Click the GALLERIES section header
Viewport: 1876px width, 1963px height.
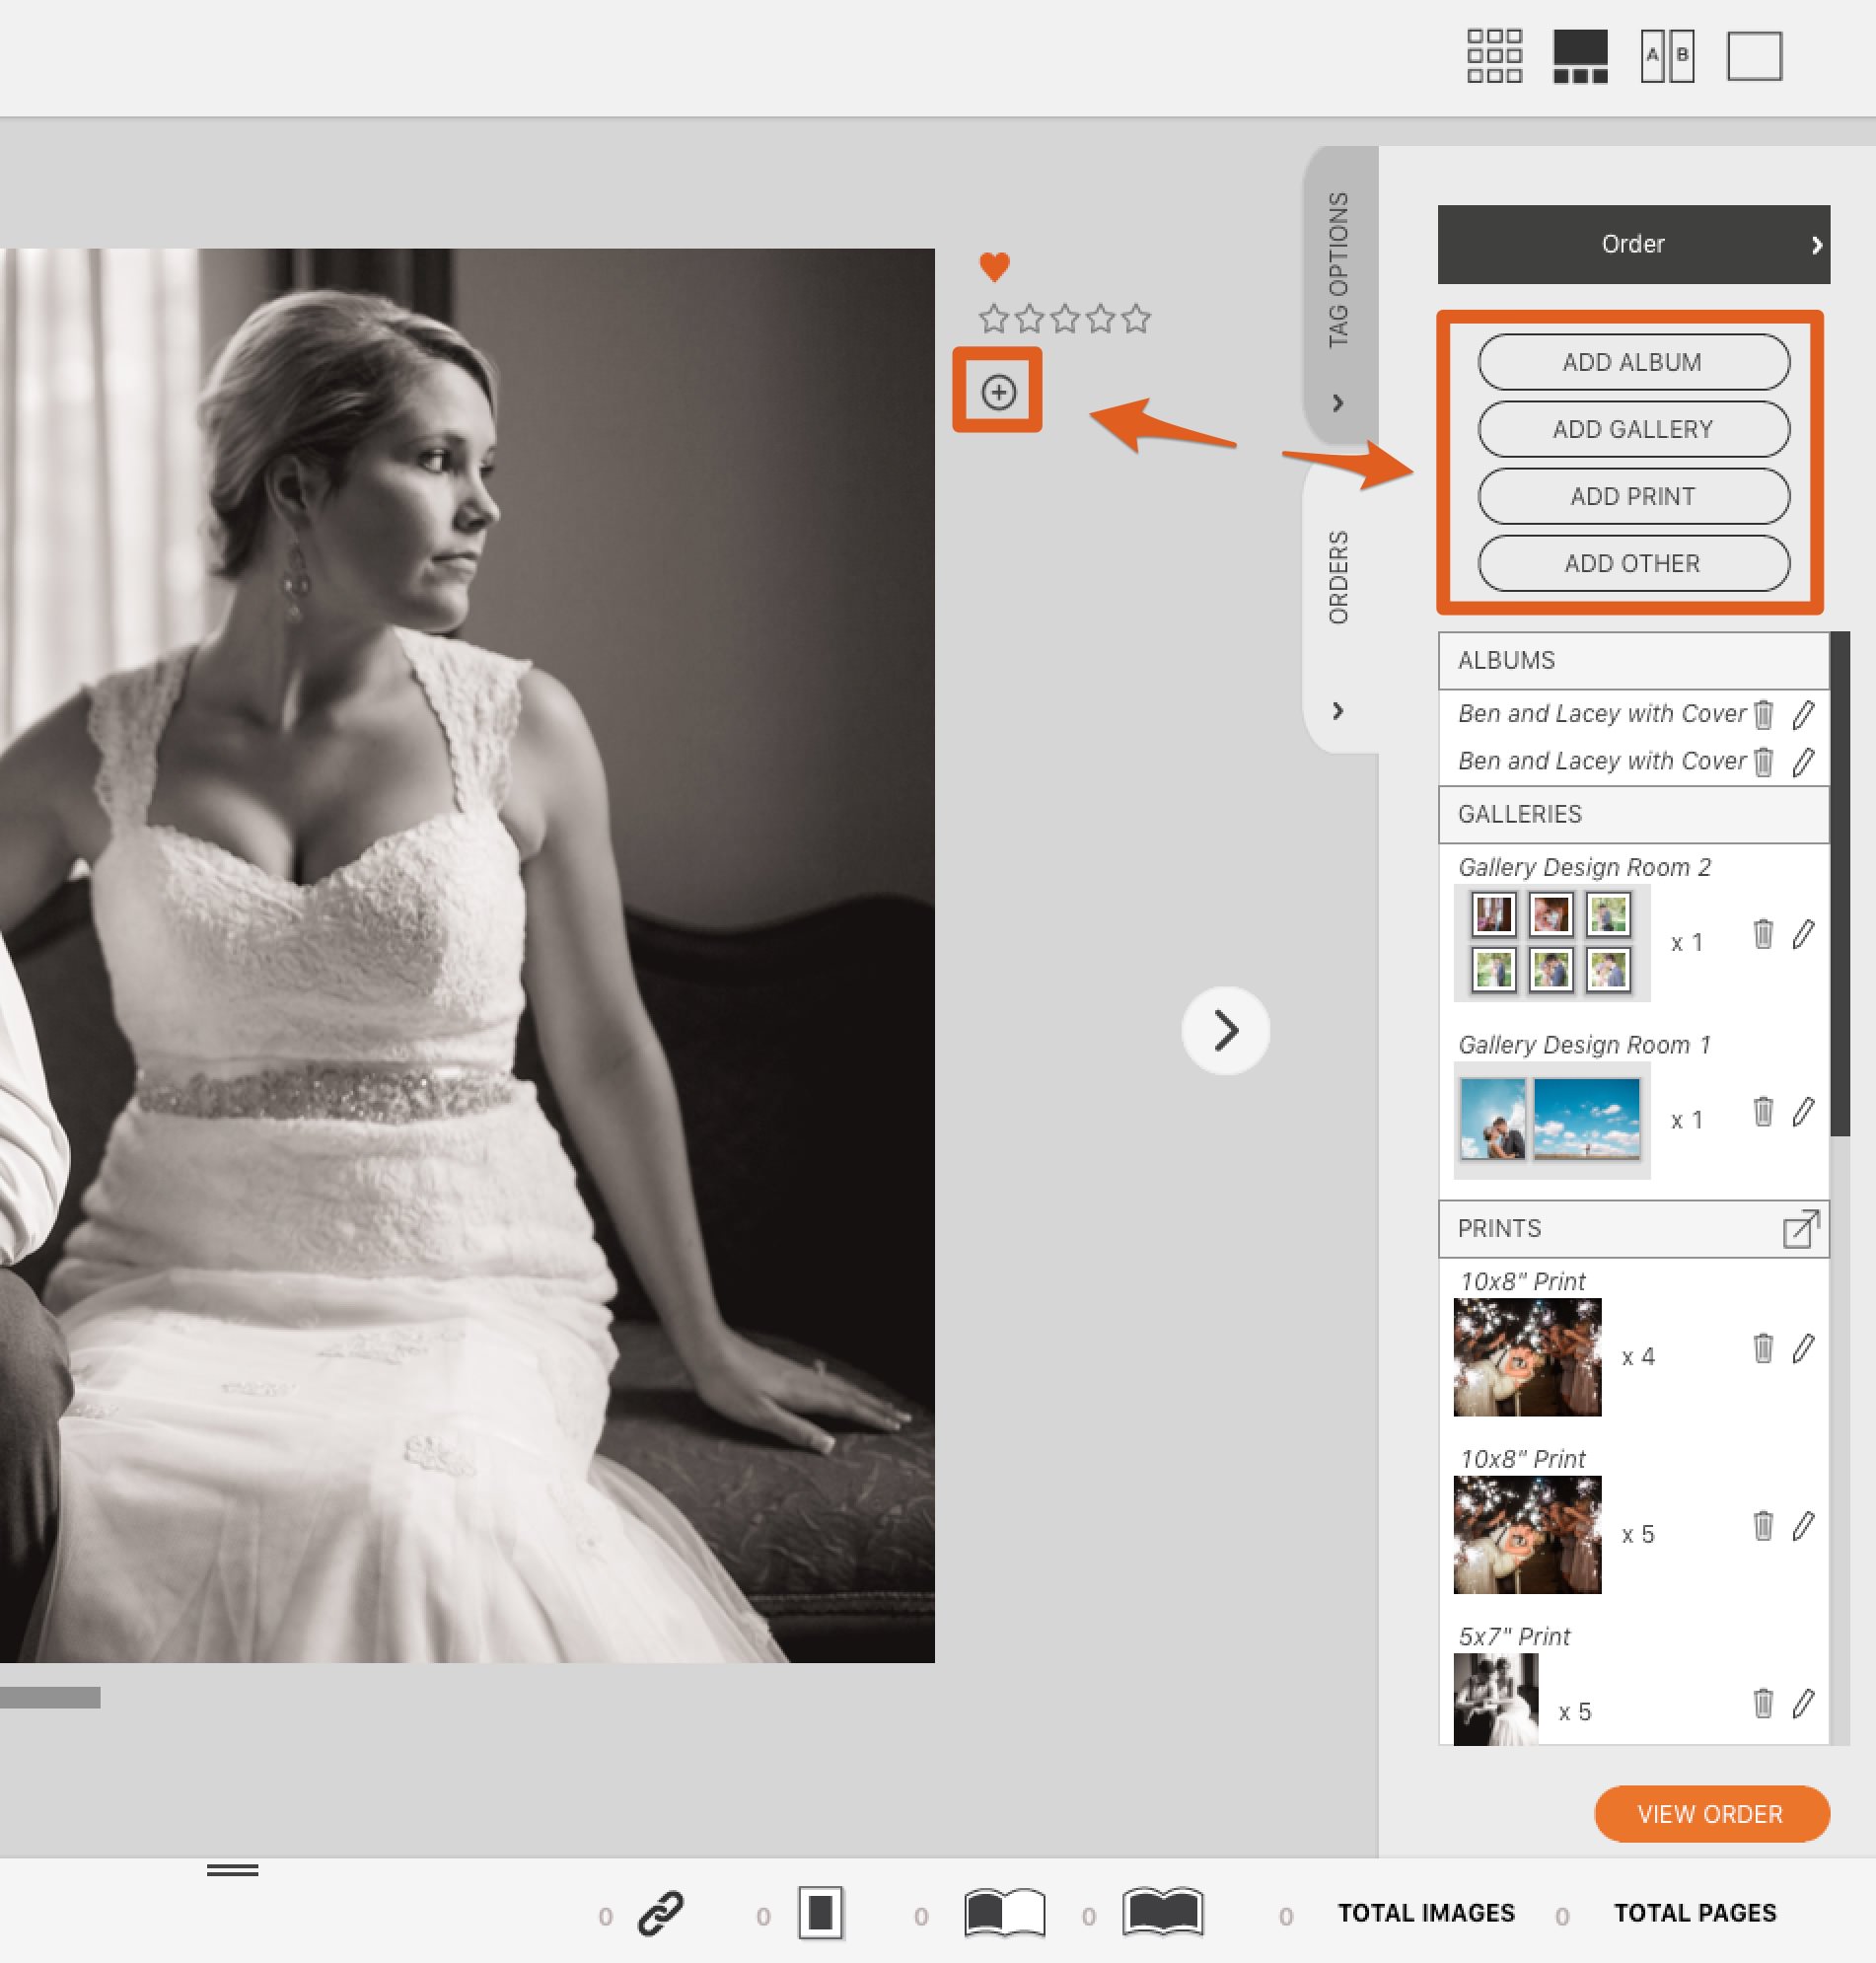point(1633,814)
